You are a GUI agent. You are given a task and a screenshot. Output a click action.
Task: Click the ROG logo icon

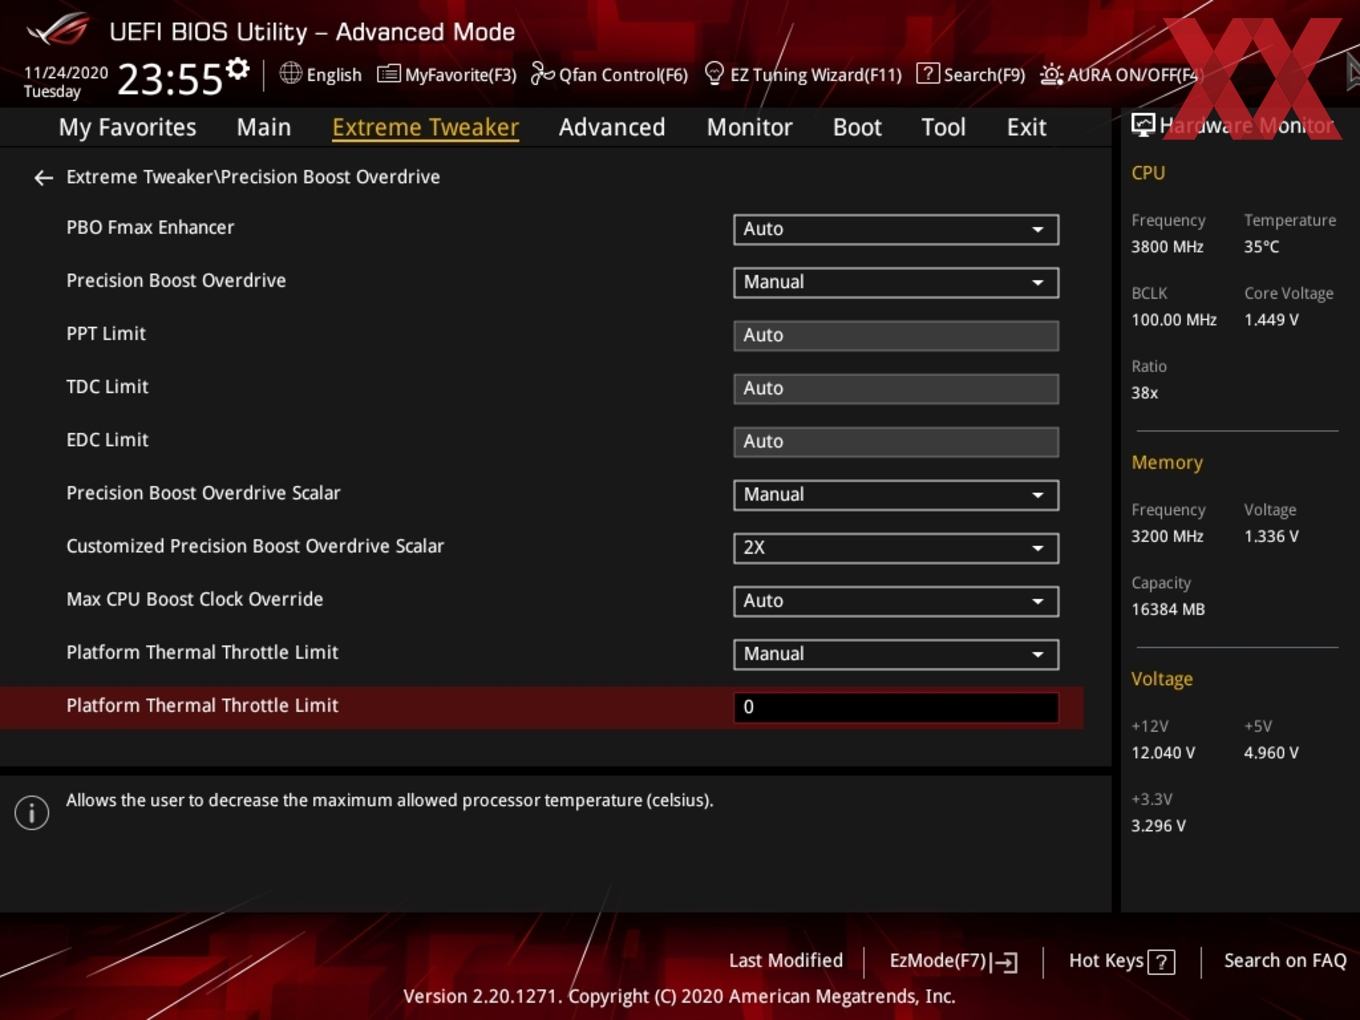coord(57,30)
